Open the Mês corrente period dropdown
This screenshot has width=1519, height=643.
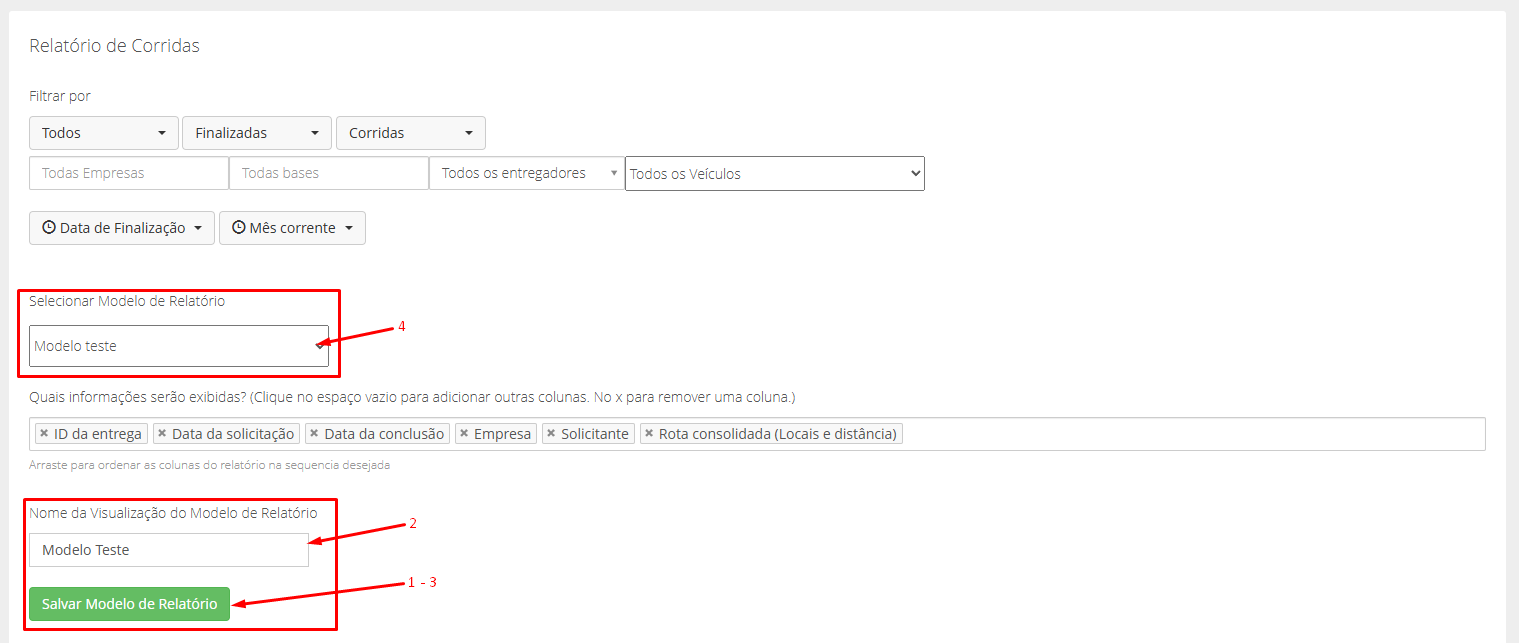[x=292, y=228]
